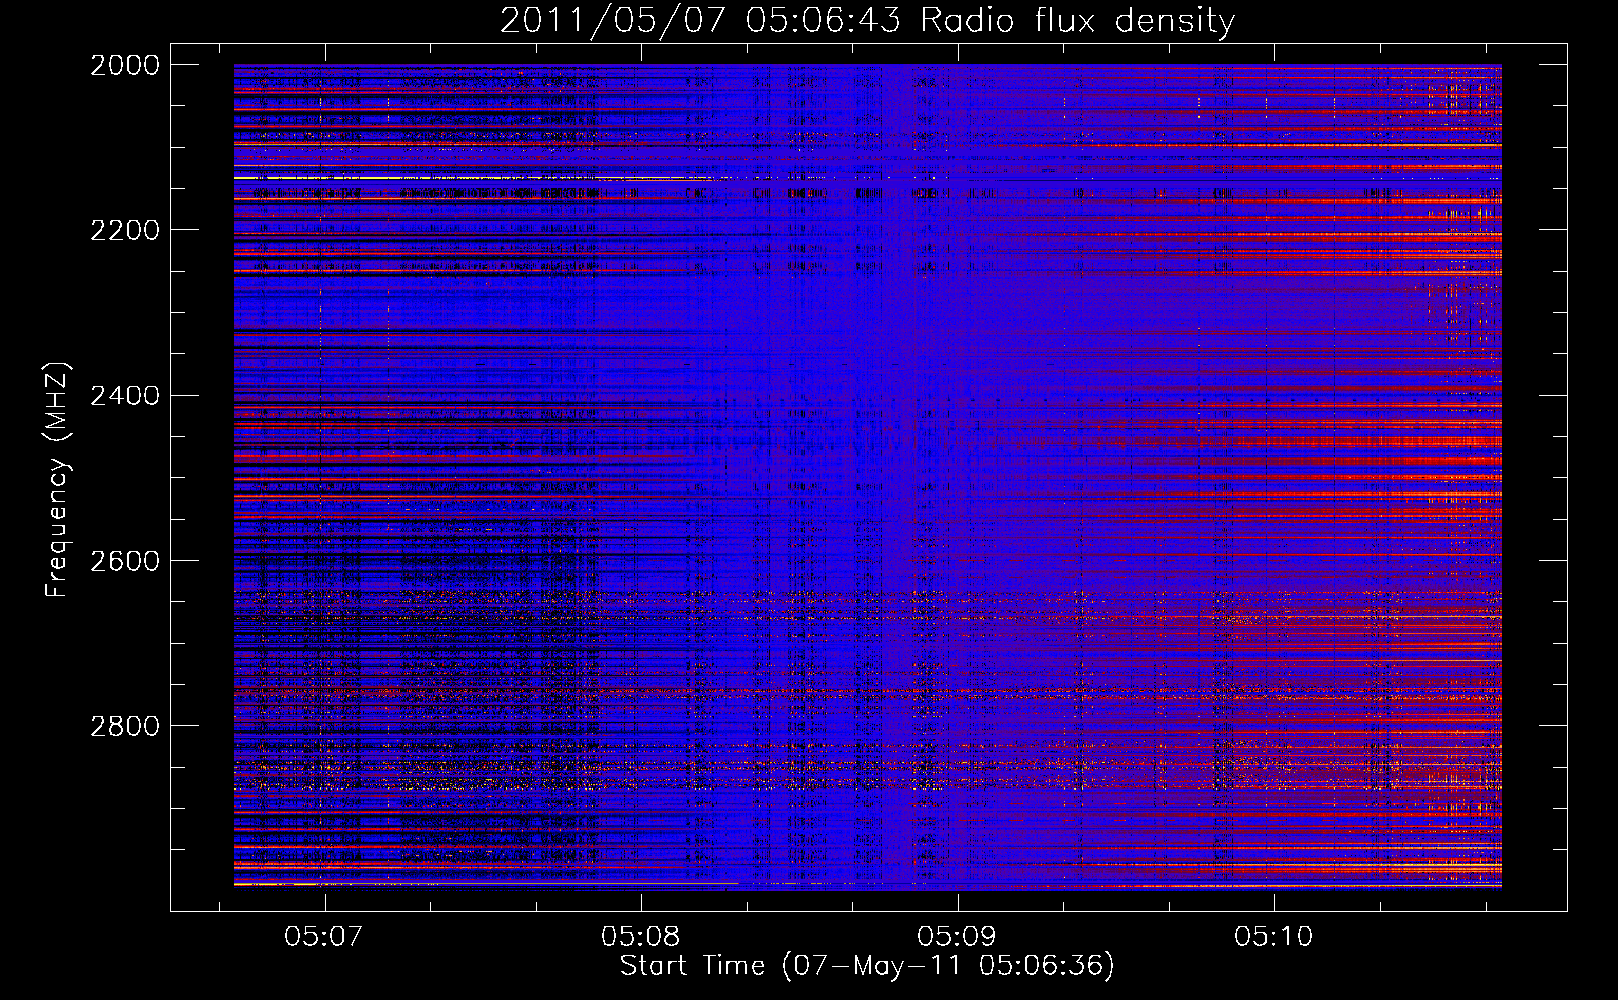1618x1000 pixels.
Task: Select the 2400 frequency axis label
Action: pyautogui.click(x=125, y=396)
